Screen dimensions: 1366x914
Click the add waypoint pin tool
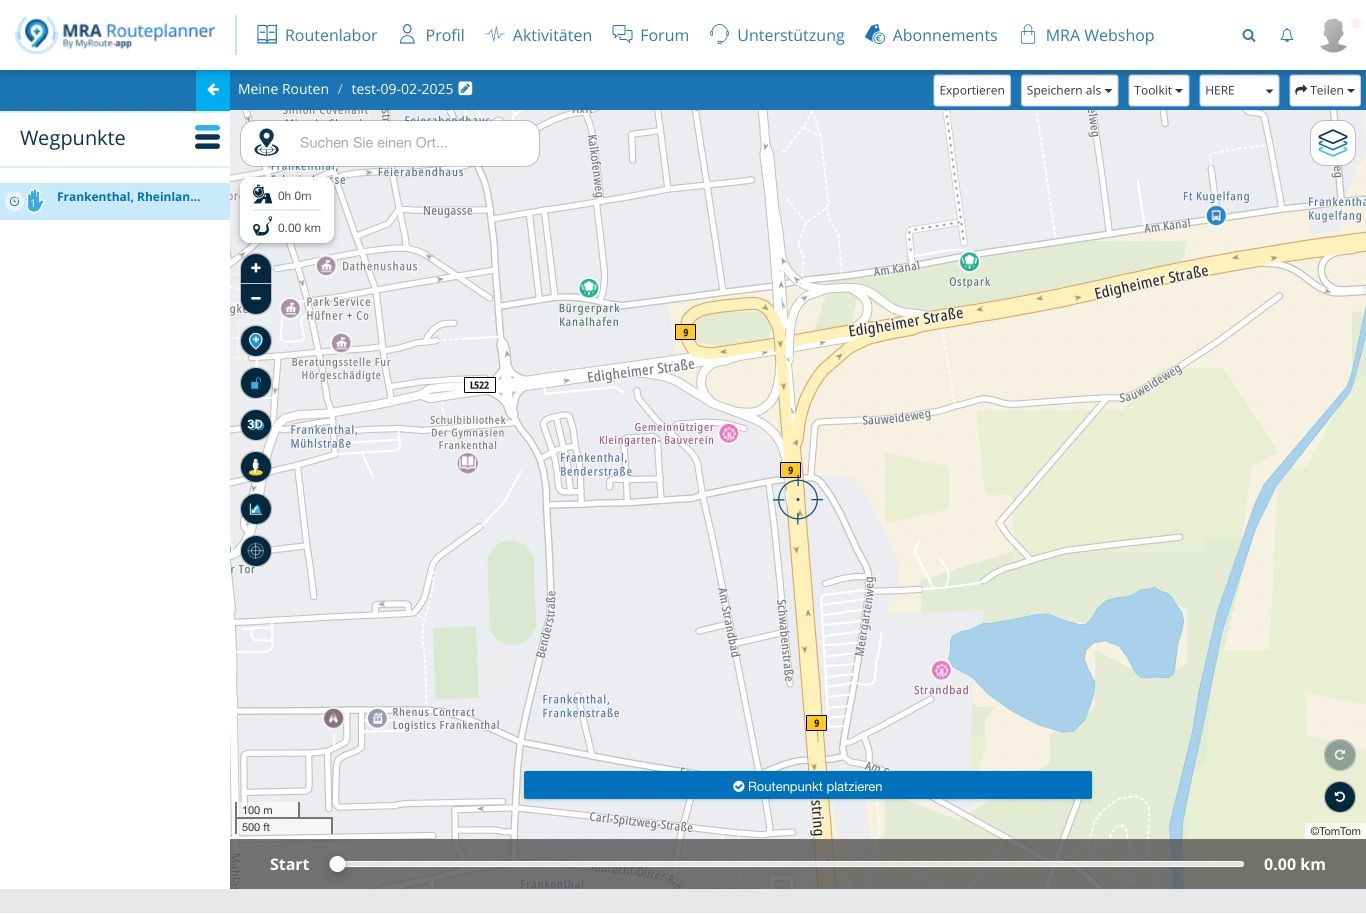[256, 341]
